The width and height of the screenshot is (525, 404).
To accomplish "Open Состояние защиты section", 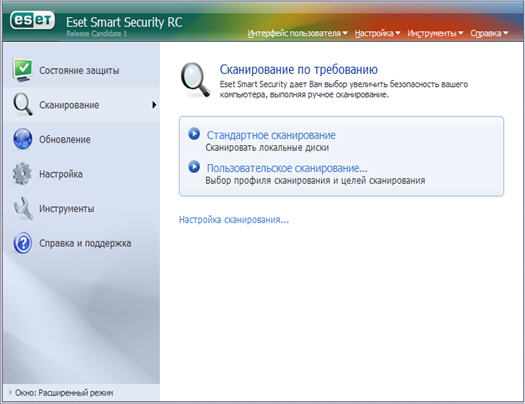I will (x=79, y=71).
